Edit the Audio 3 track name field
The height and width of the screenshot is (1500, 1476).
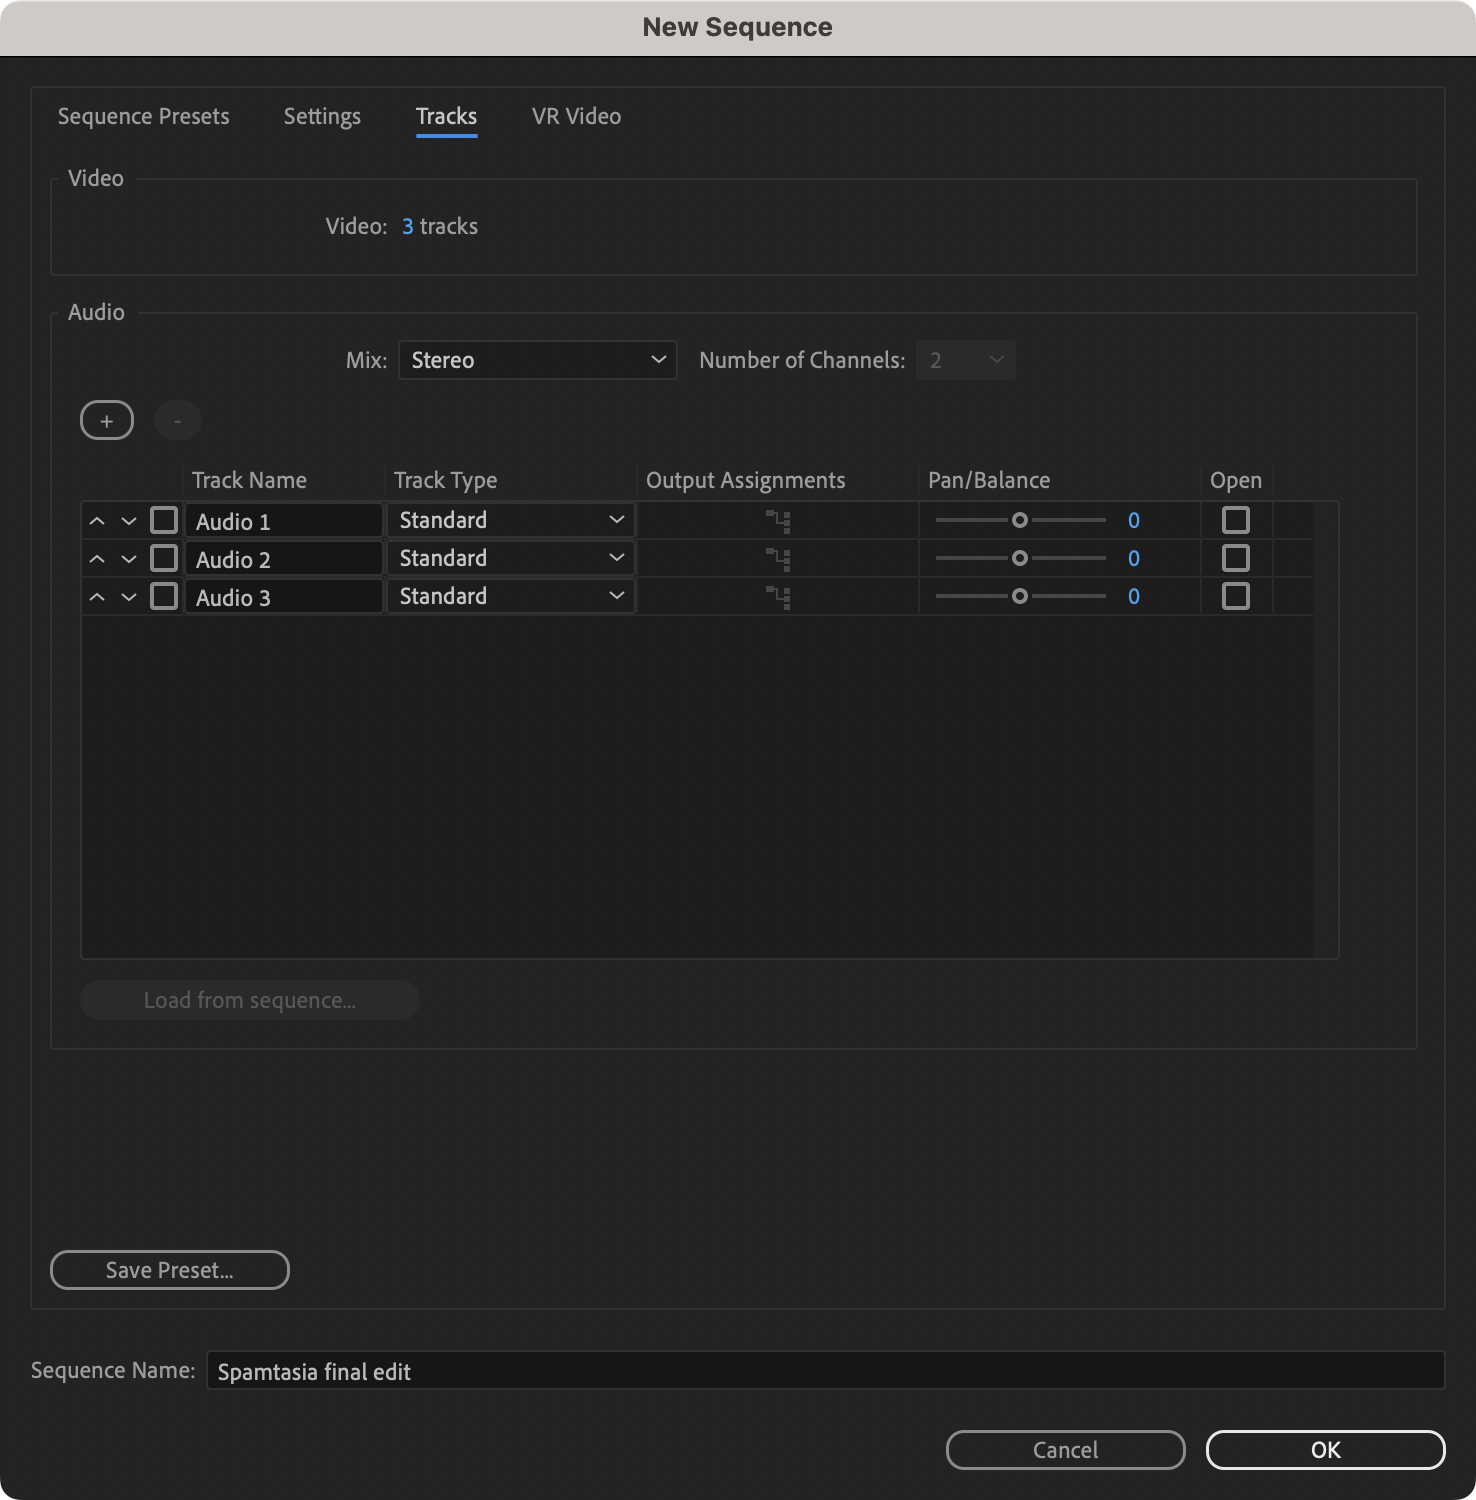pyautogui.click(x=284, y=597)
